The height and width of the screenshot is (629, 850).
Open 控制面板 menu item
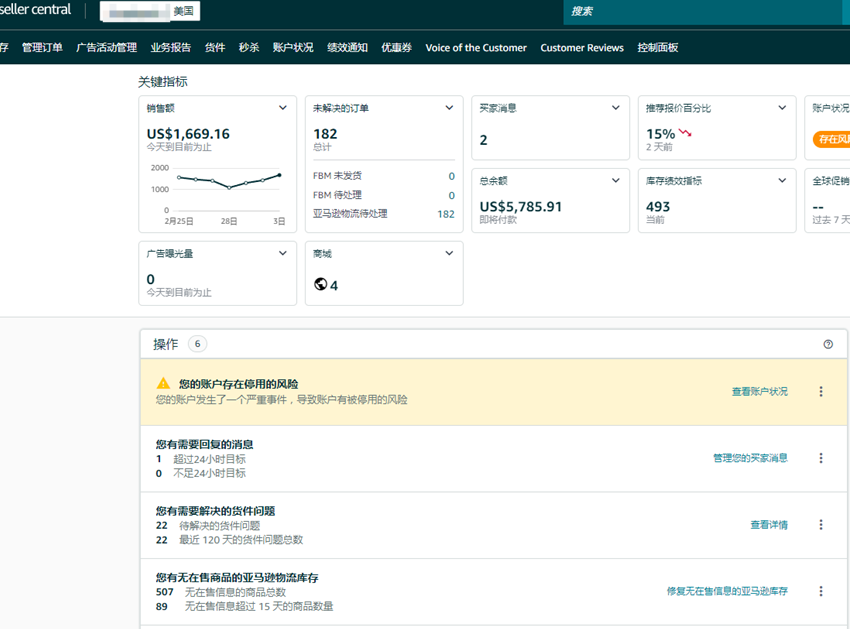pos(658,48)
